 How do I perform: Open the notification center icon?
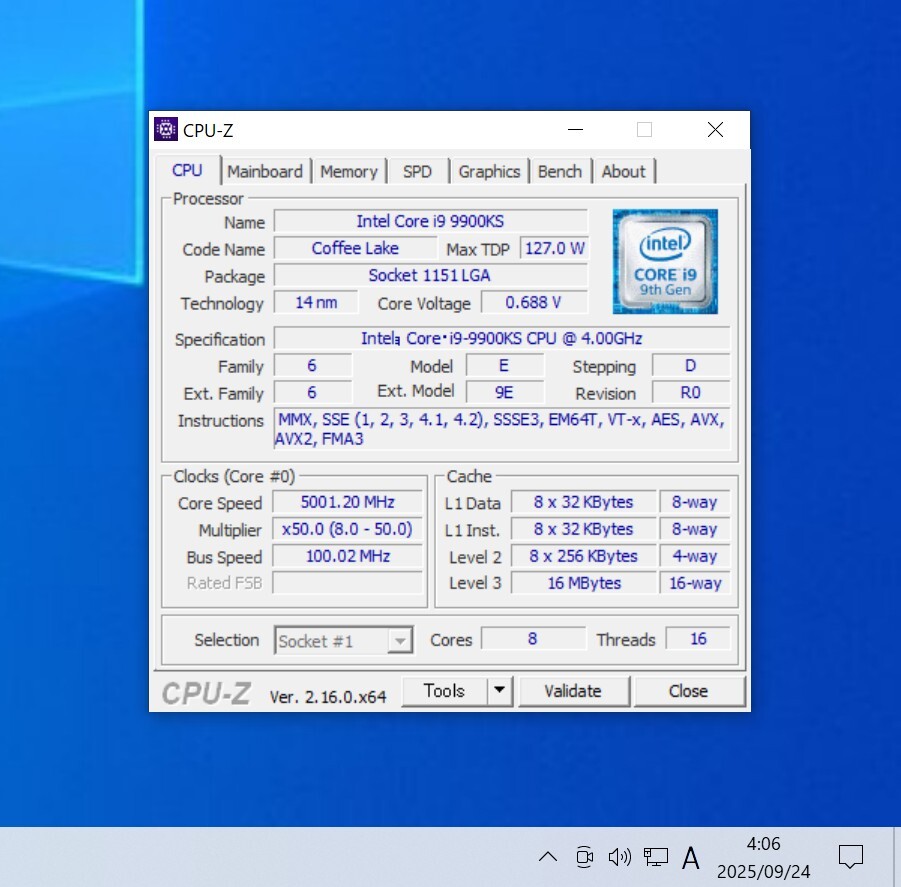851,856
